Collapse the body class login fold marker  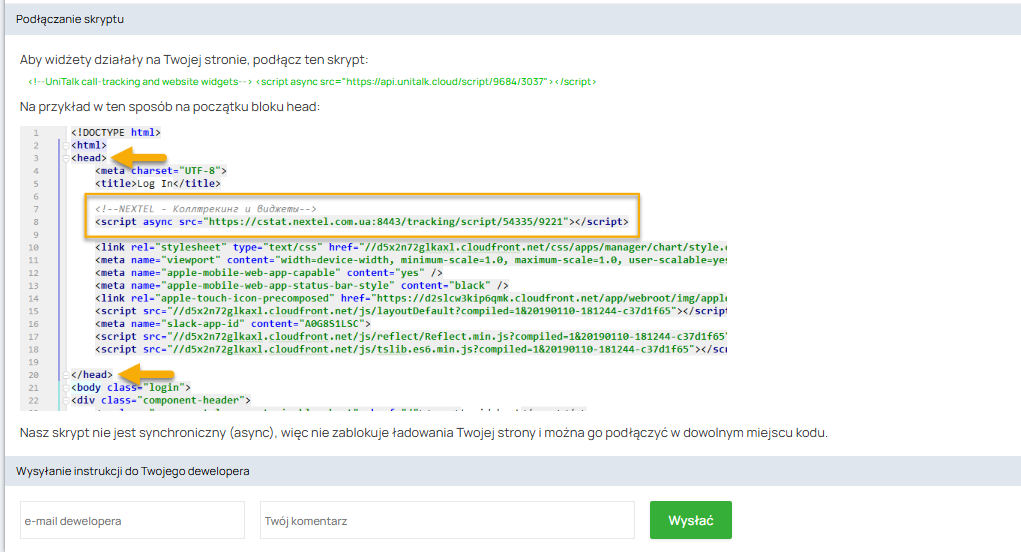click(x=66, y=387)
